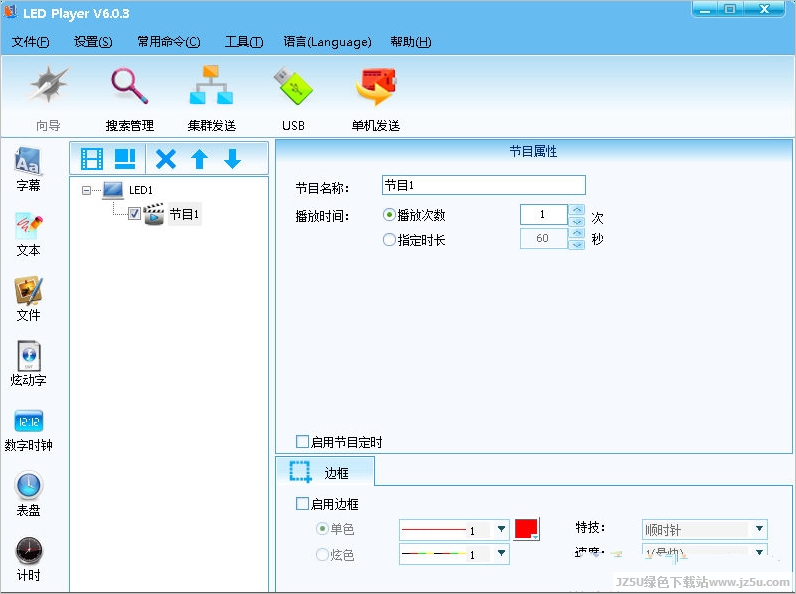Select the 播放次数 radio button

tap(389, 215)
